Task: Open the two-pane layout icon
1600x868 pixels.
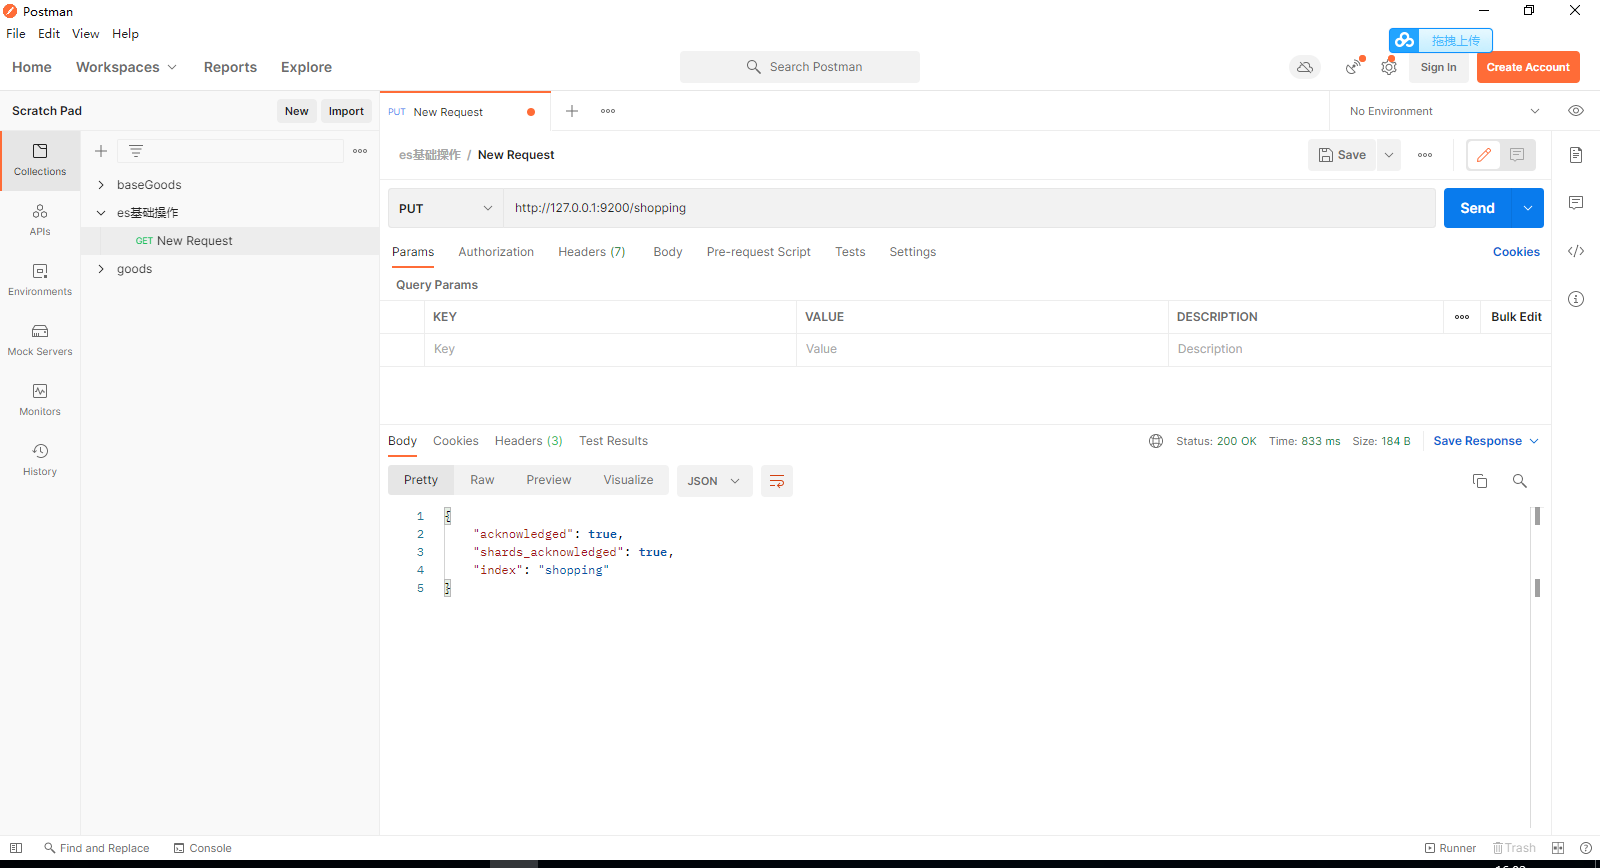Action: pyautogui.click(x=1558, y=848)
